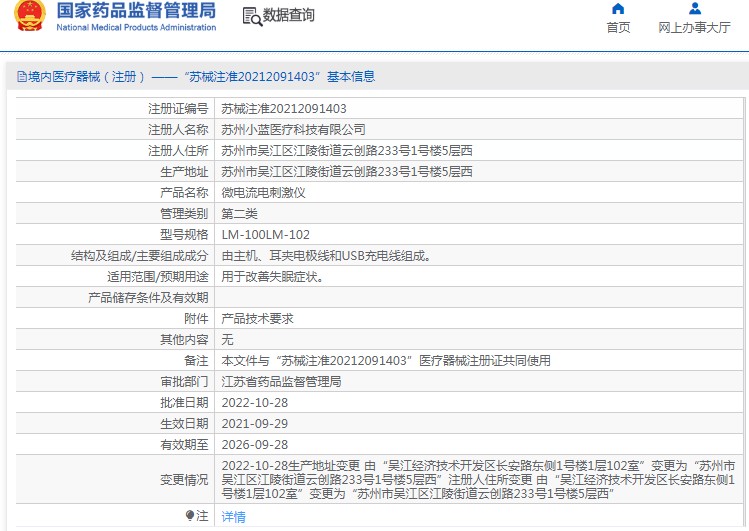Select 第二类 management class value
The width and height of the screenshot is (749, 531).
(239, 214)
